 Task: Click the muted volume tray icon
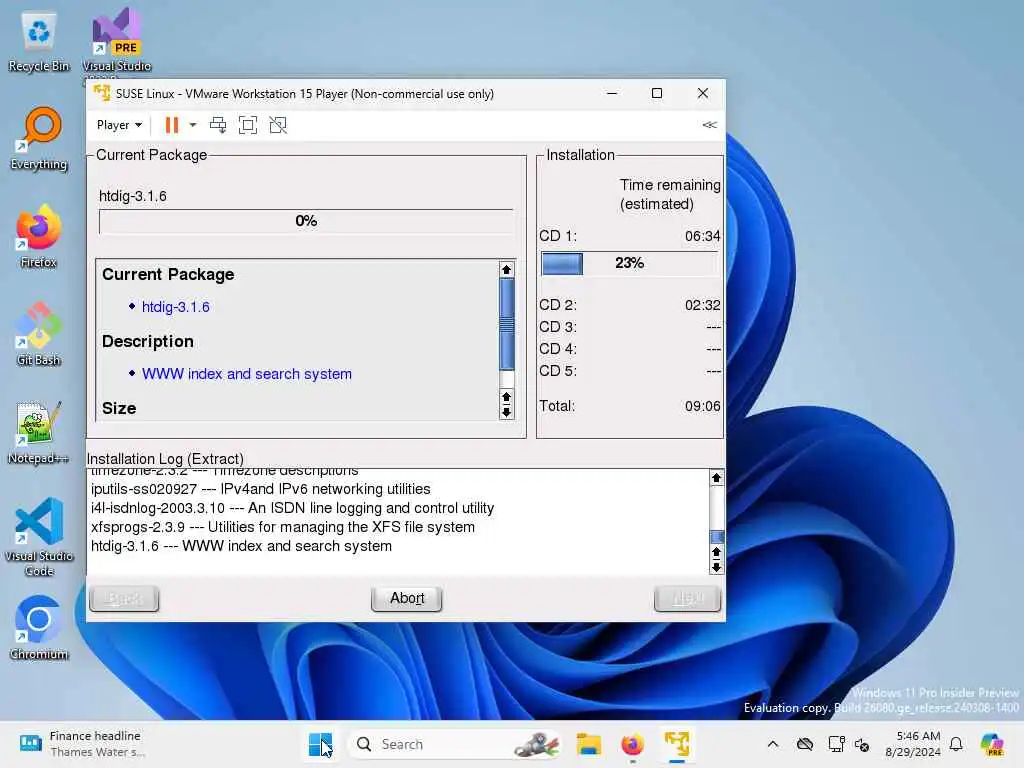point(862,744)
